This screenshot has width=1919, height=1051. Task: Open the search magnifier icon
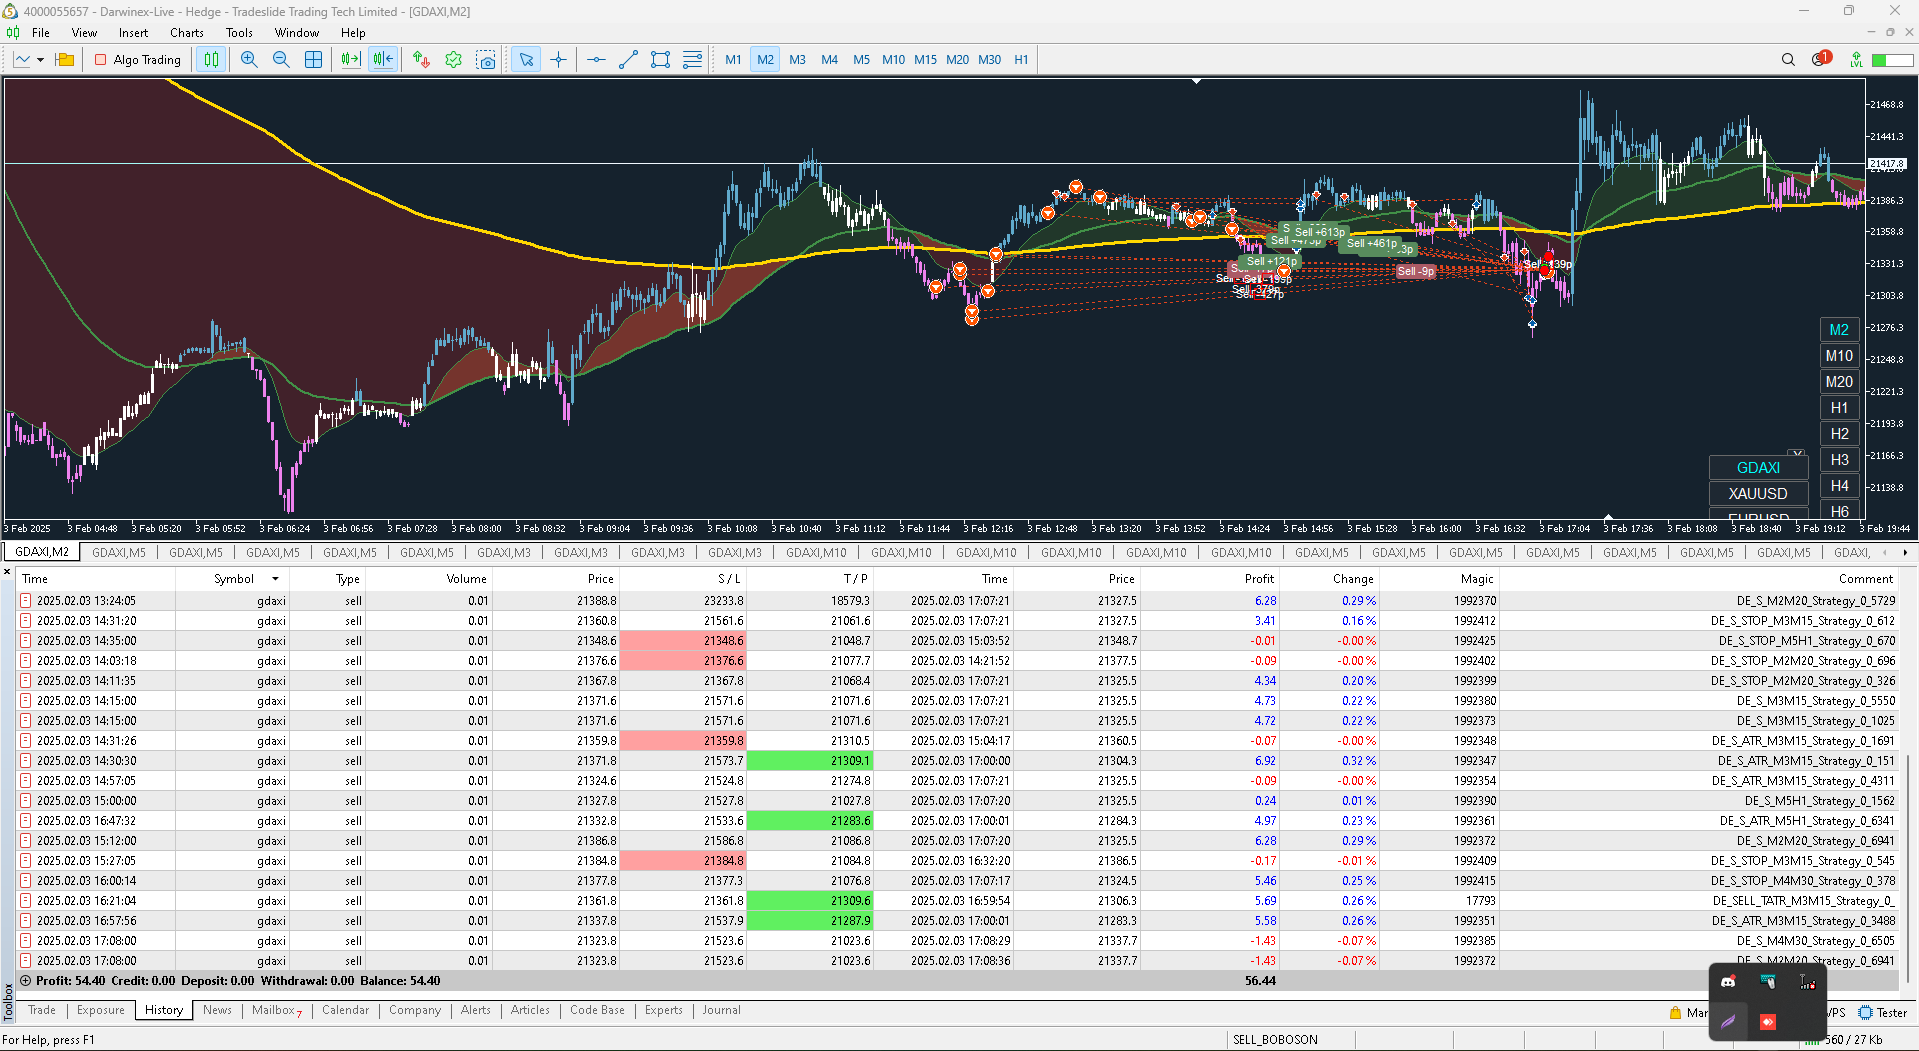[x=1788, y=60]
